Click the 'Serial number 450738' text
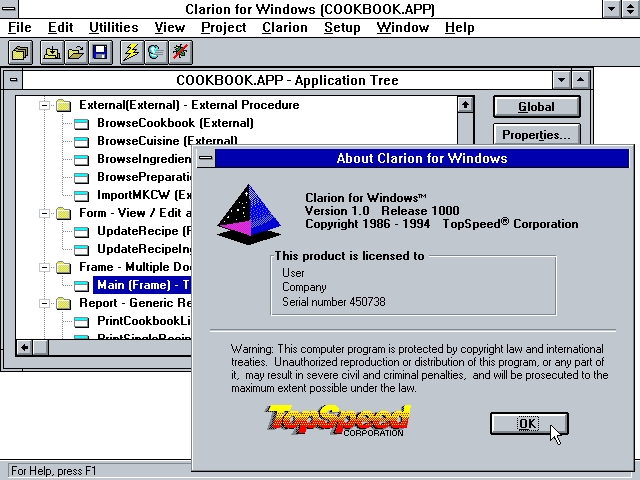Image resolution: width=640 pixels, height=480 pixels. (x=333, y=302)
